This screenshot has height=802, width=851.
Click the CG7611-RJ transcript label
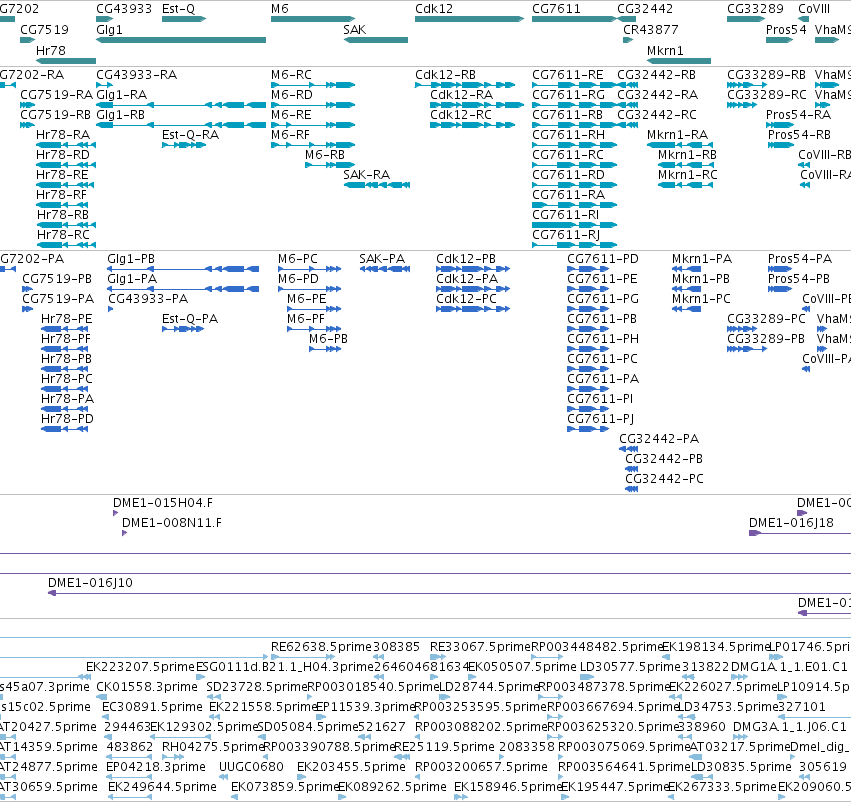coord(566,234)
